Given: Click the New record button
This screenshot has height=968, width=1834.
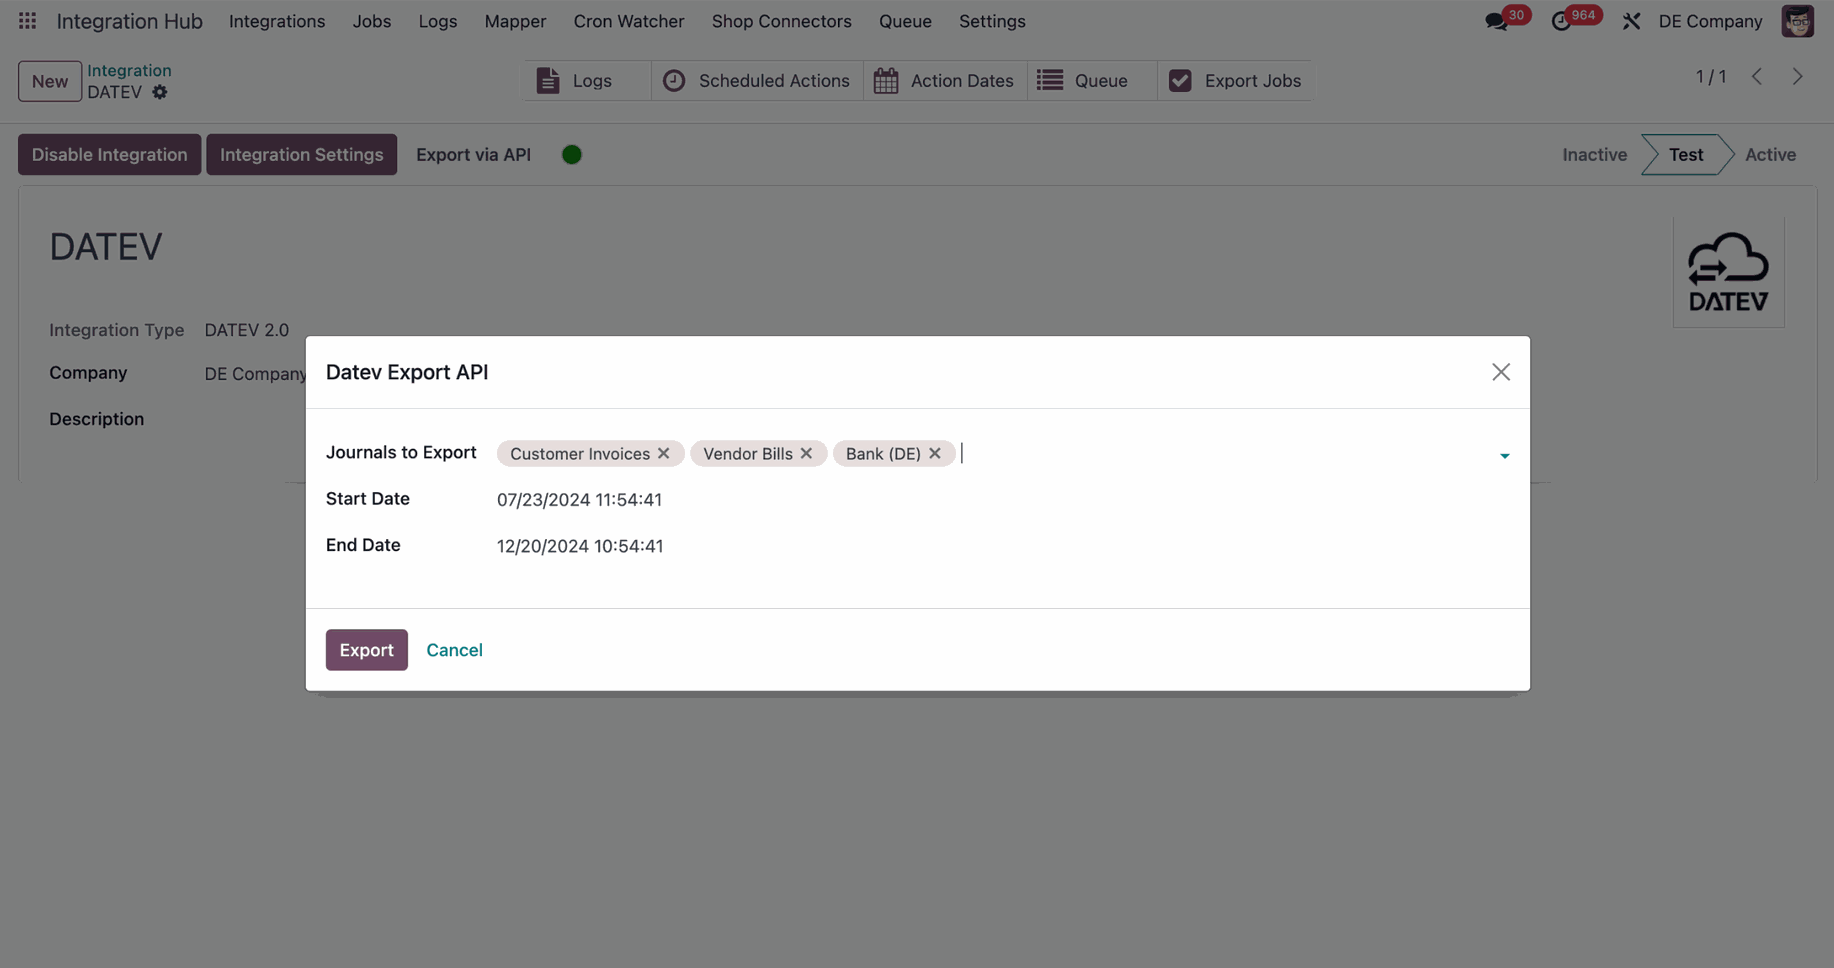Looking at the screenshot, I should pos(50,81).
